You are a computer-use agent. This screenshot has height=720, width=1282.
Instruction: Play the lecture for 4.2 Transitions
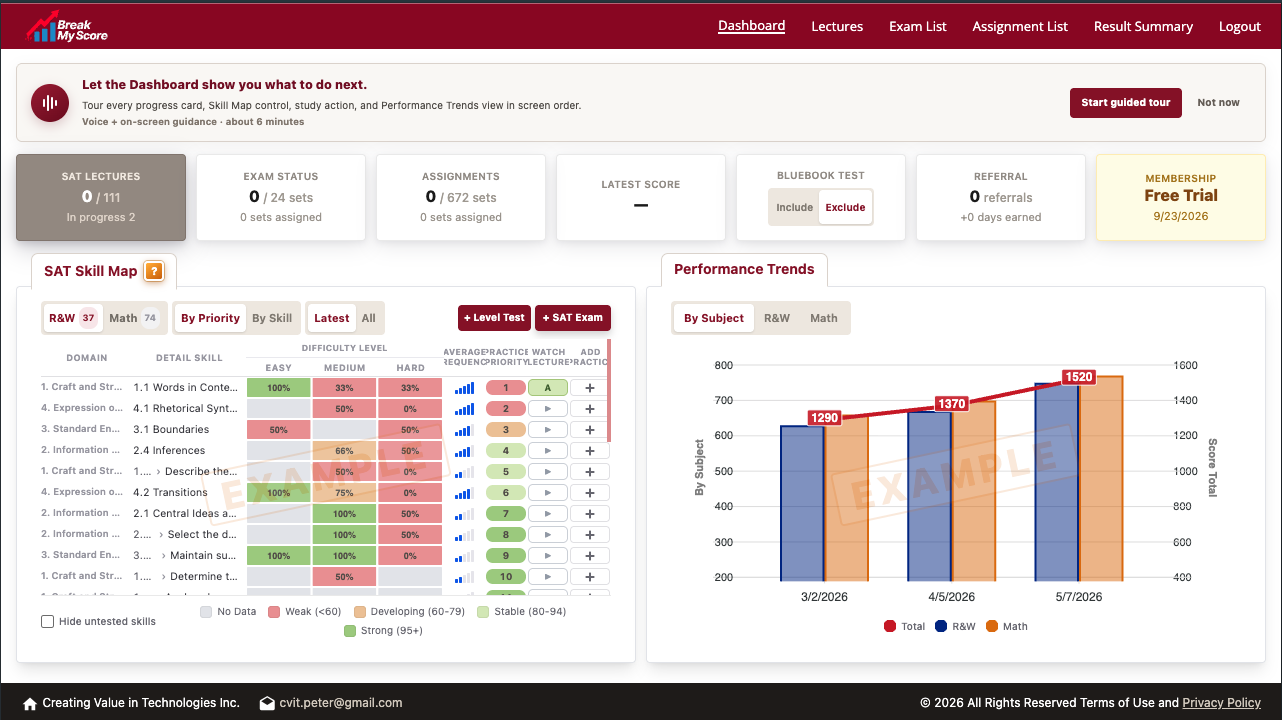[x=547, y=493]
